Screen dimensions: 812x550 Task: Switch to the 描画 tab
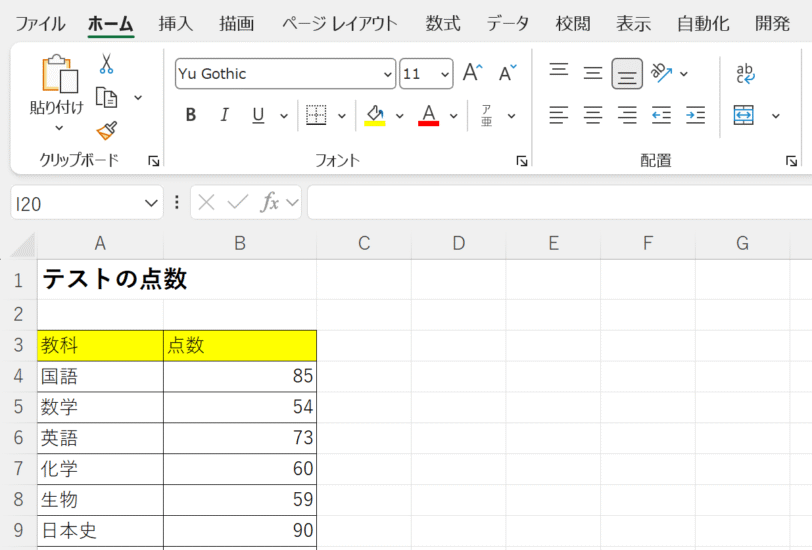point(236,24)
